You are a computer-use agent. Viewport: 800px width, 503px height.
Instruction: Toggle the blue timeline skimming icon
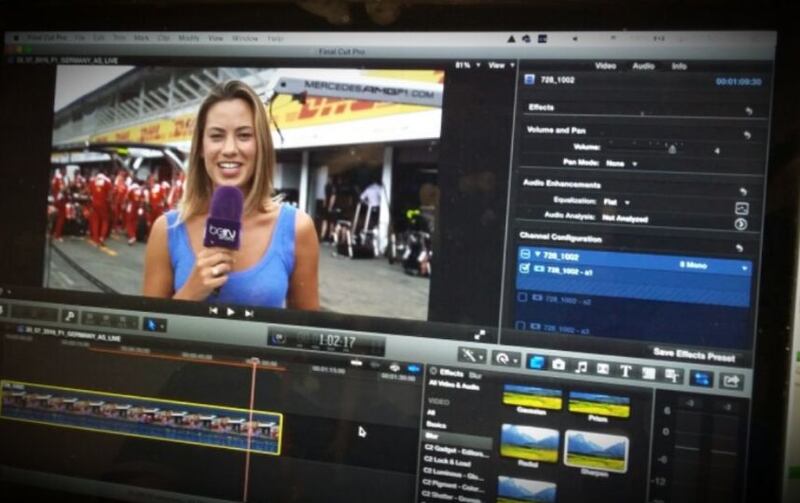(x=414, y=368)
